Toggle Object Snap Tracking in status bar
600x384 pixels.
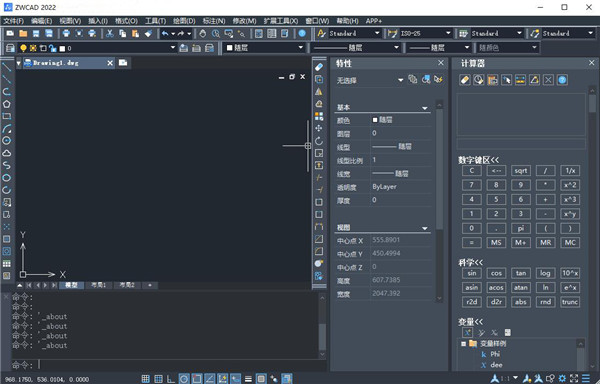(210, 379)
